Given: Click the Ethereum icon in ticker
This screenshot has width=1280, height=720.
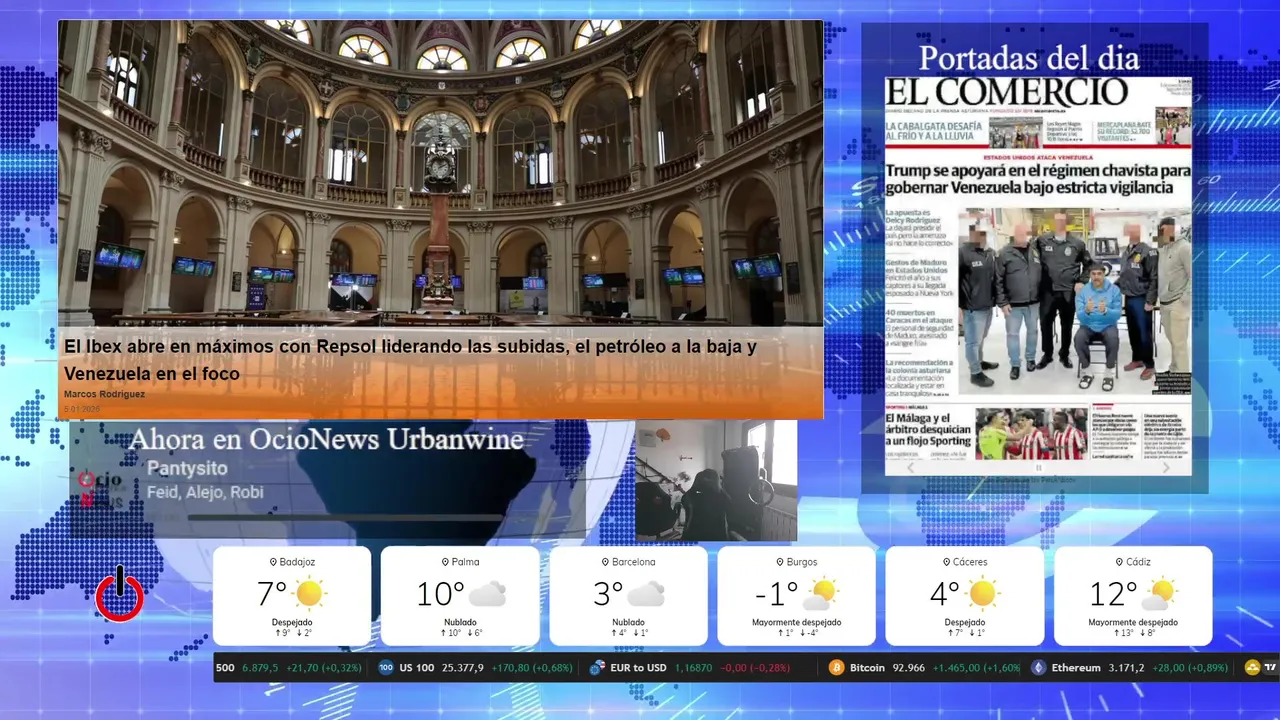Looking at the screenshot, I should click(x=1039, y=667).
